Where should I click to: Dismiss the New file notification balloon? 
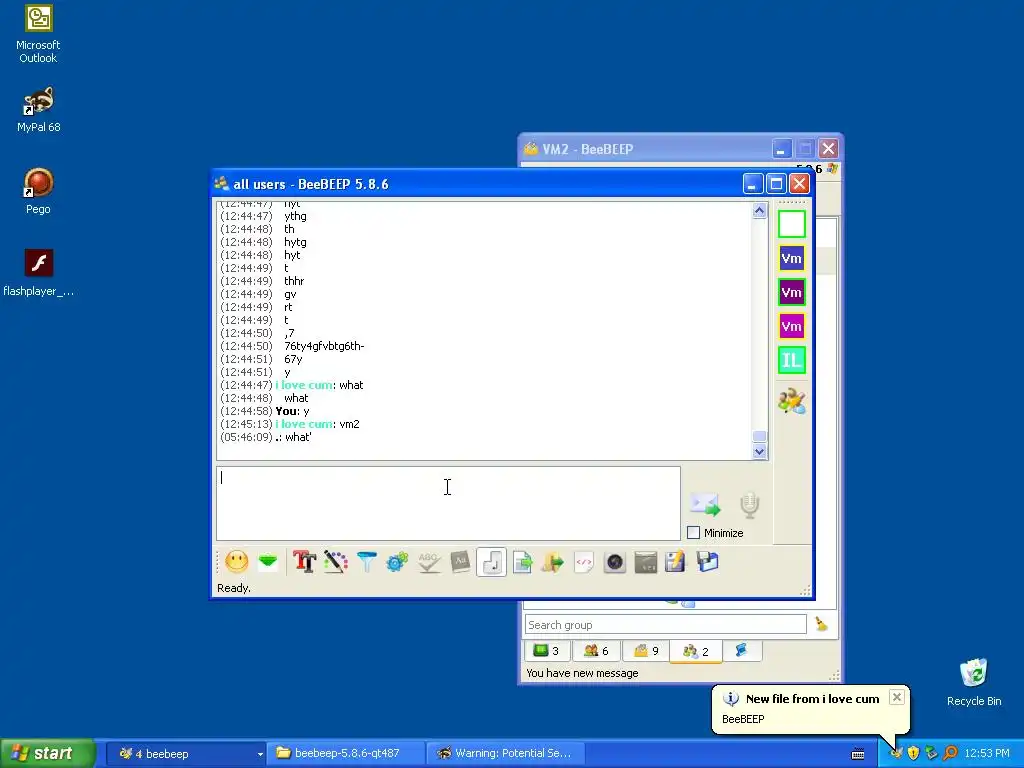(897, 697)
